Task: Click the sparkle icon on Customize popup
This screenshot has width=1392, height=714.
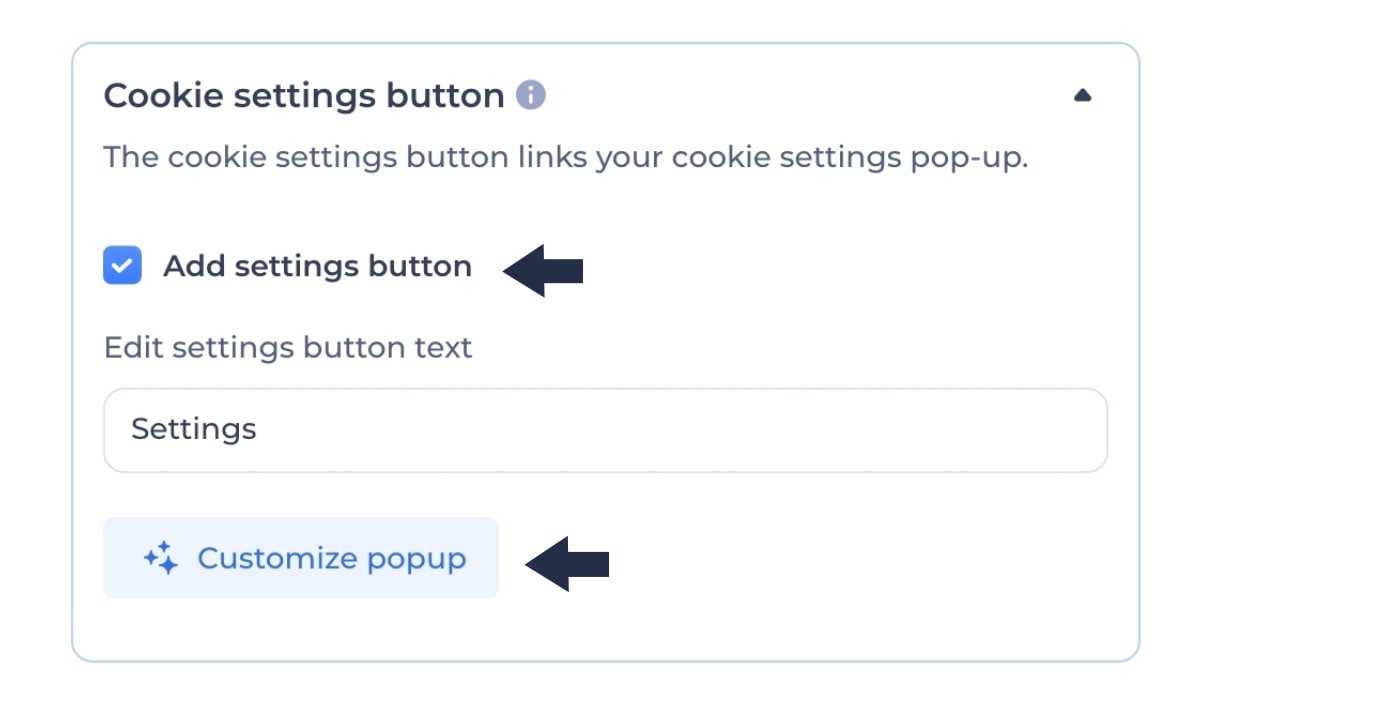Action: (160, 558)
